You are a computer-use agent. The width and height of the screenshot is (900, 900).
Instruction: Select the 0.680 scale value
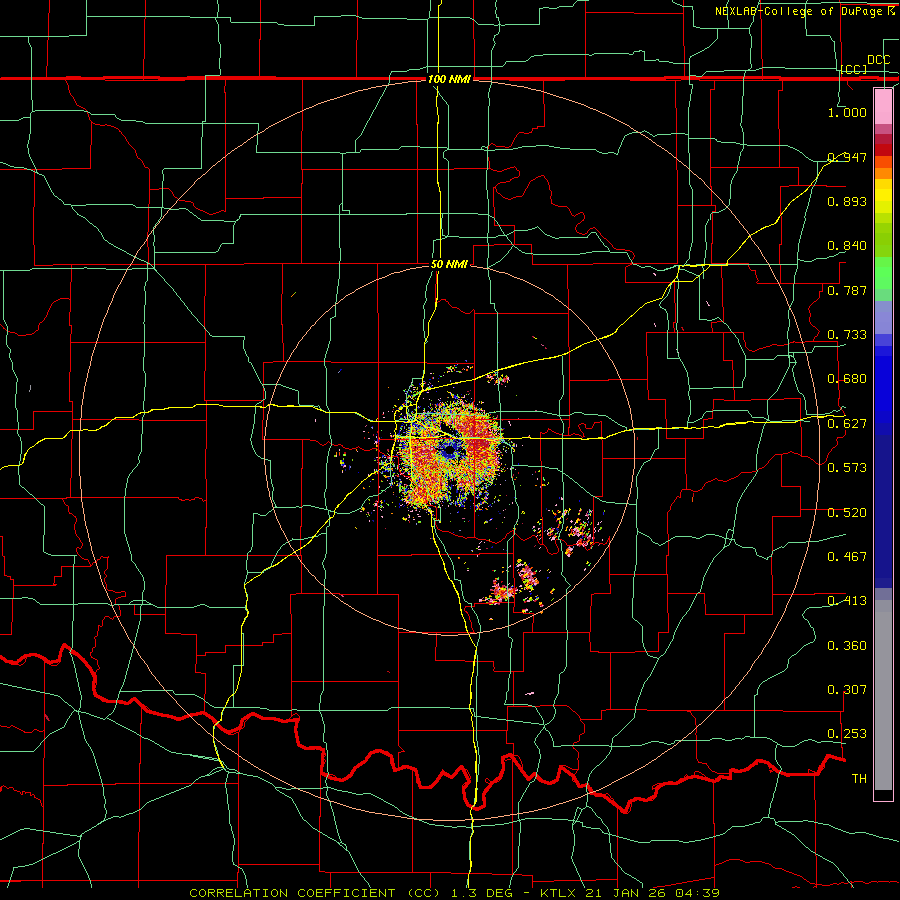click(847, 378)
